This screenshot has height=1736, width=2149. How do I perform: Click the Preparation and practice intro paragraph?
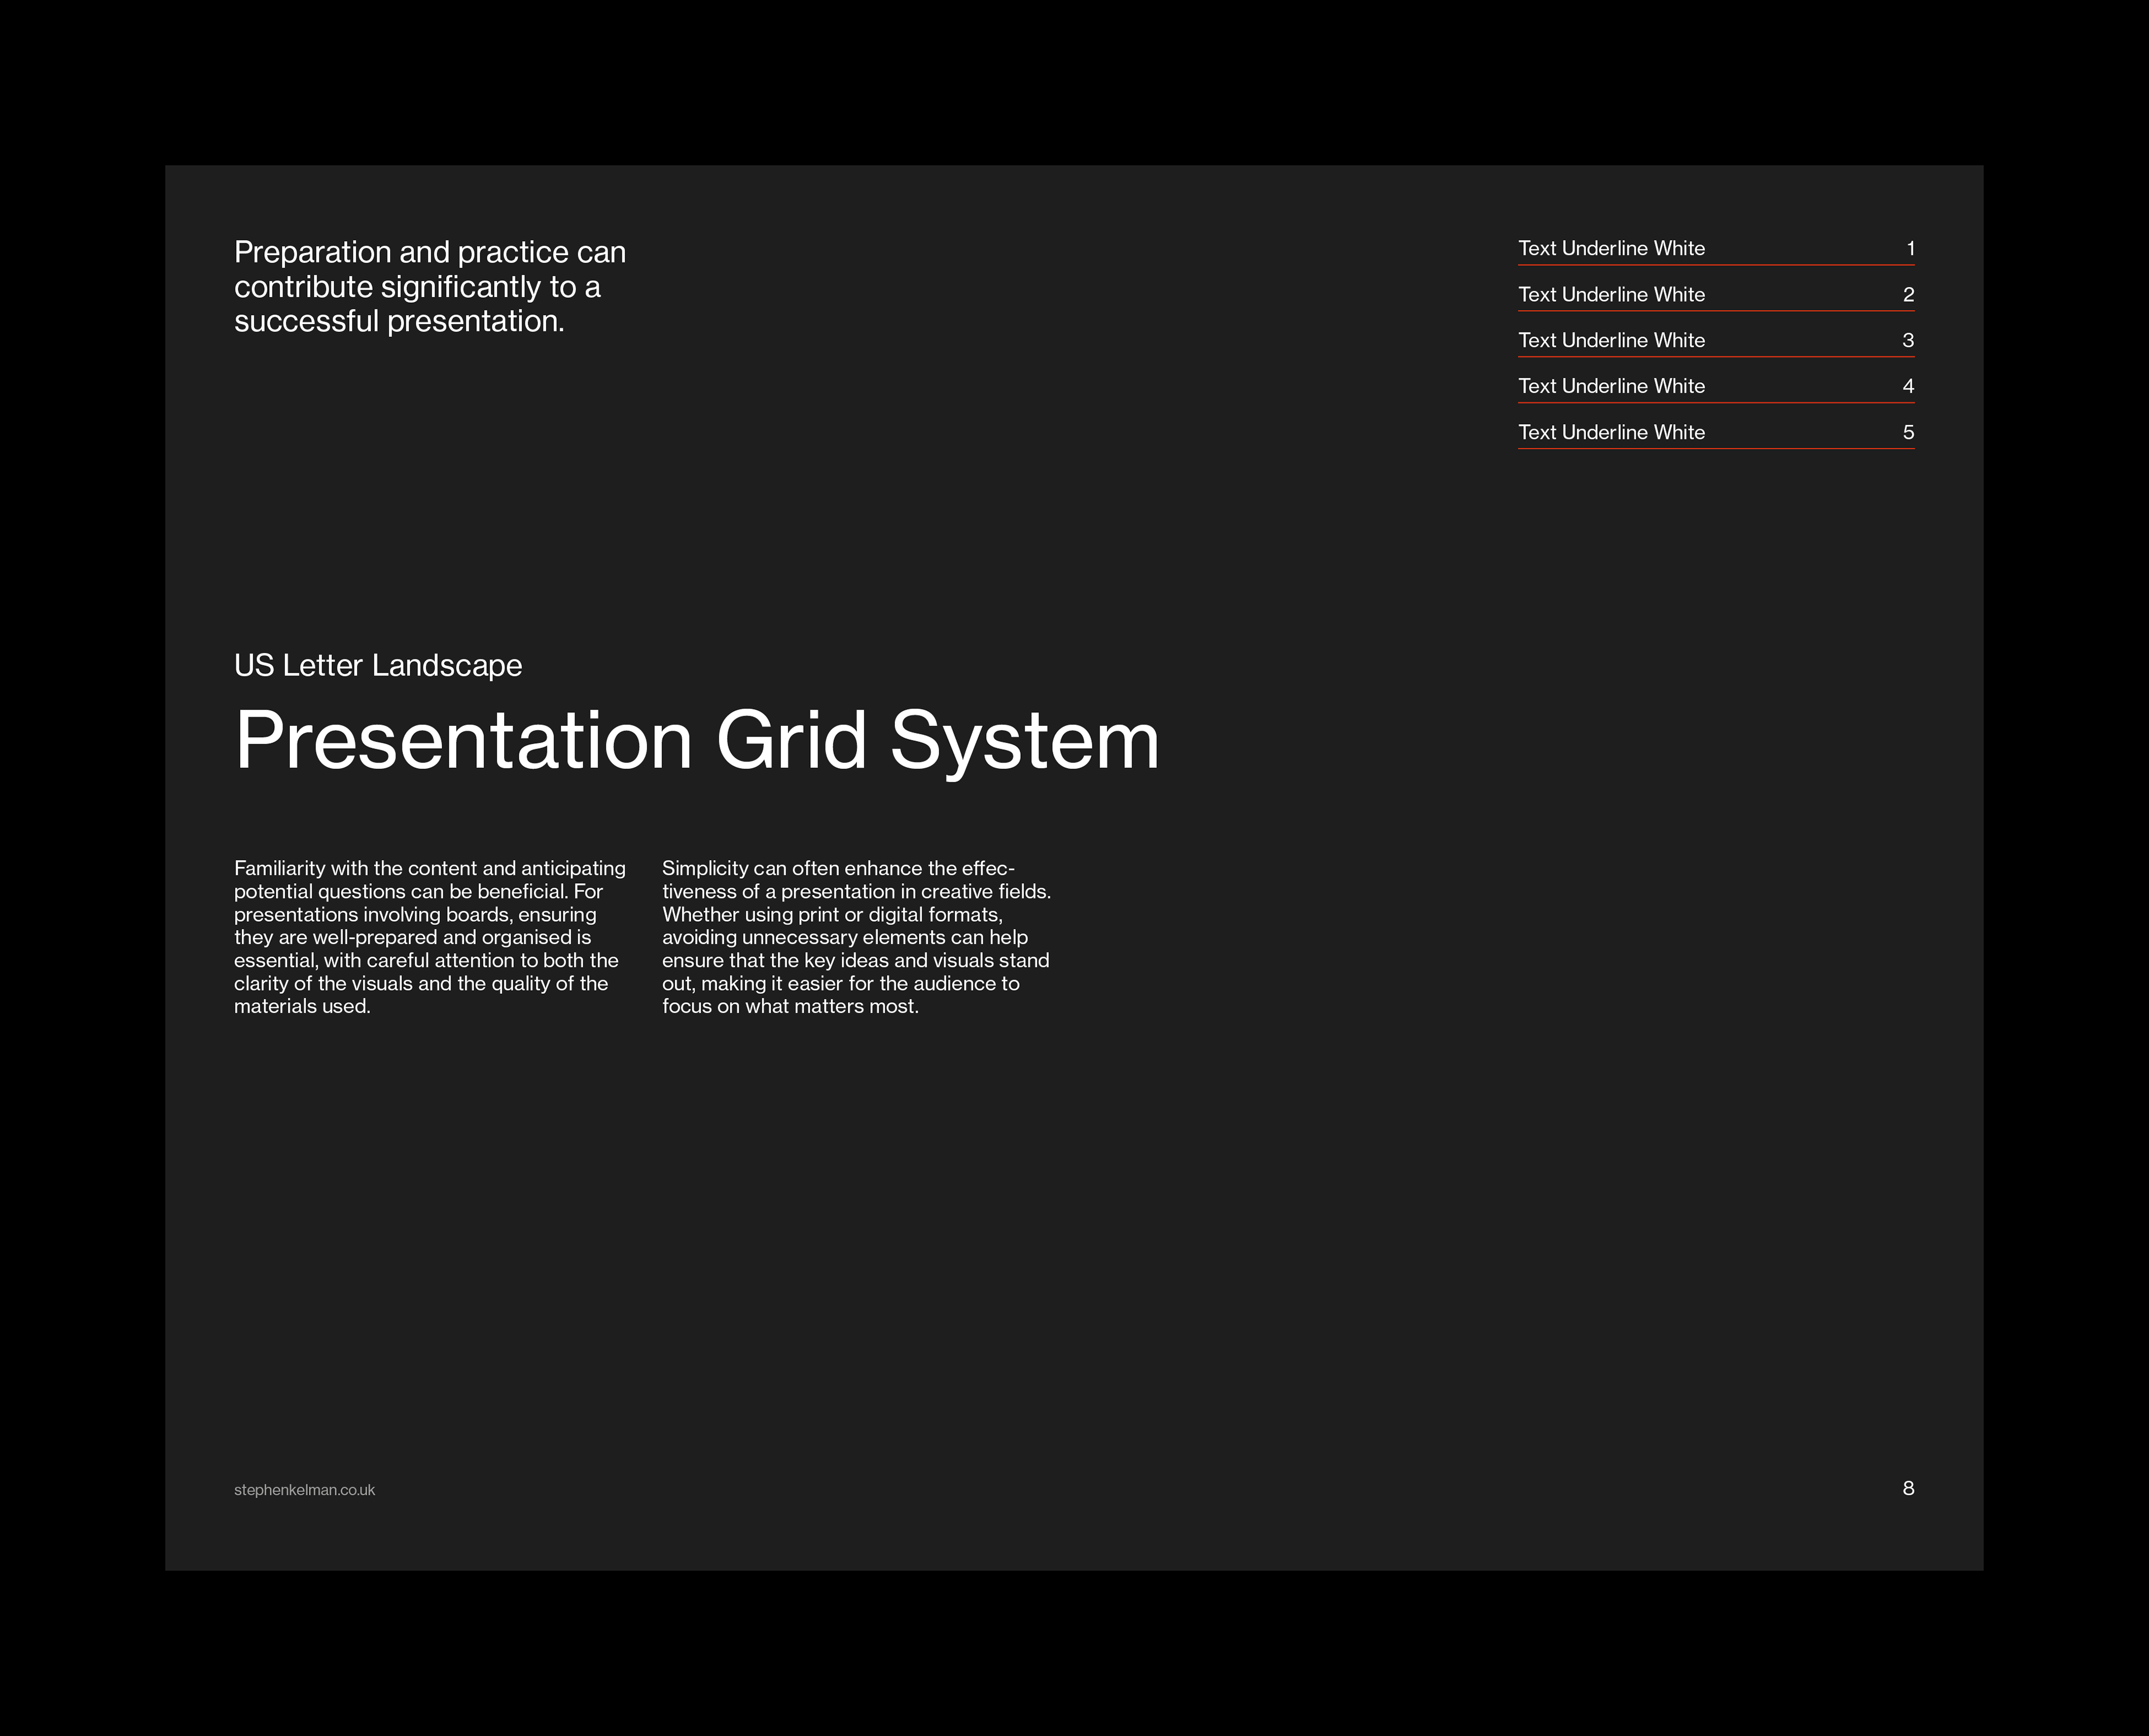[429, 286]
